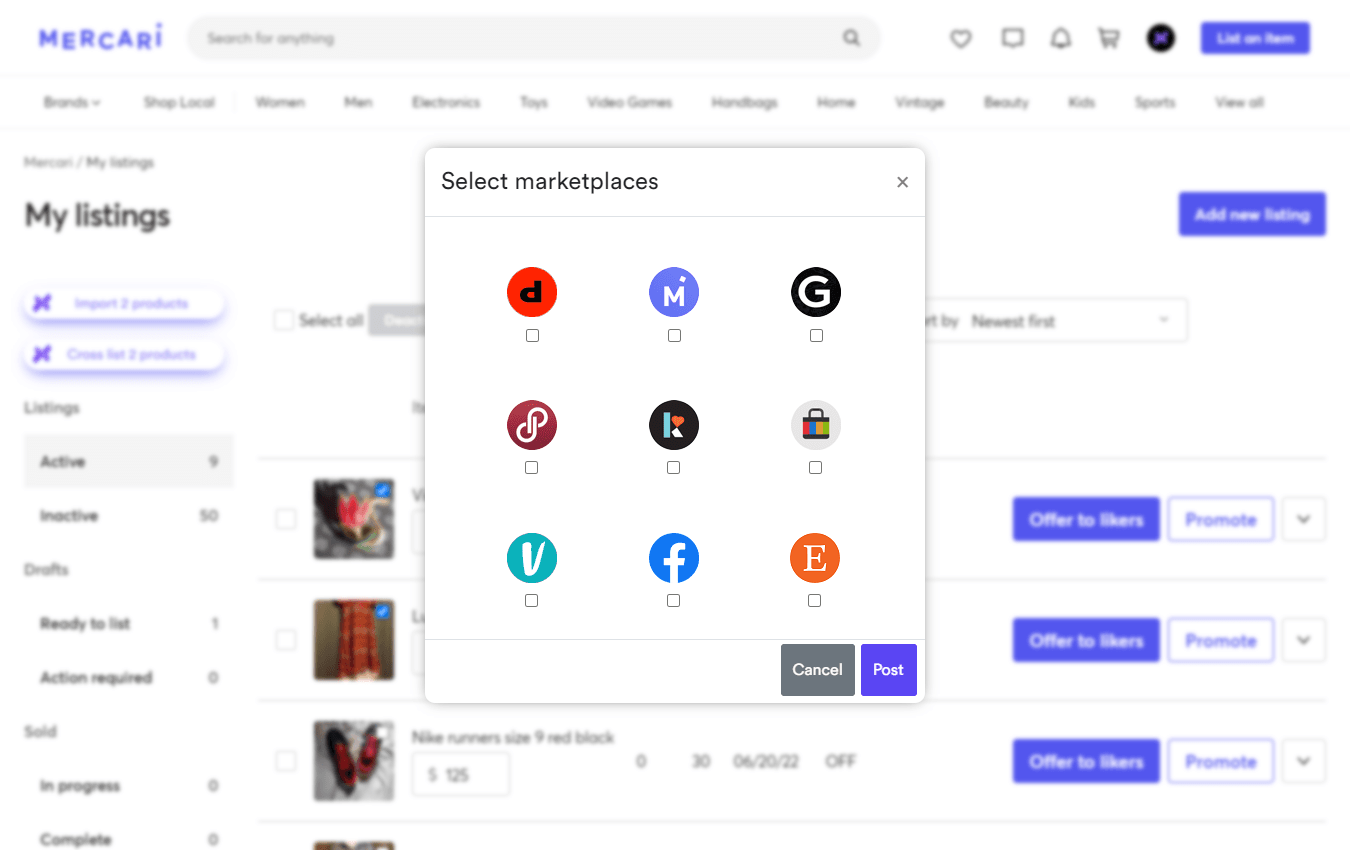Open the Nike runners listing thumbnail
Viewport: 1350px width, 850px height.
pos(353,761)
